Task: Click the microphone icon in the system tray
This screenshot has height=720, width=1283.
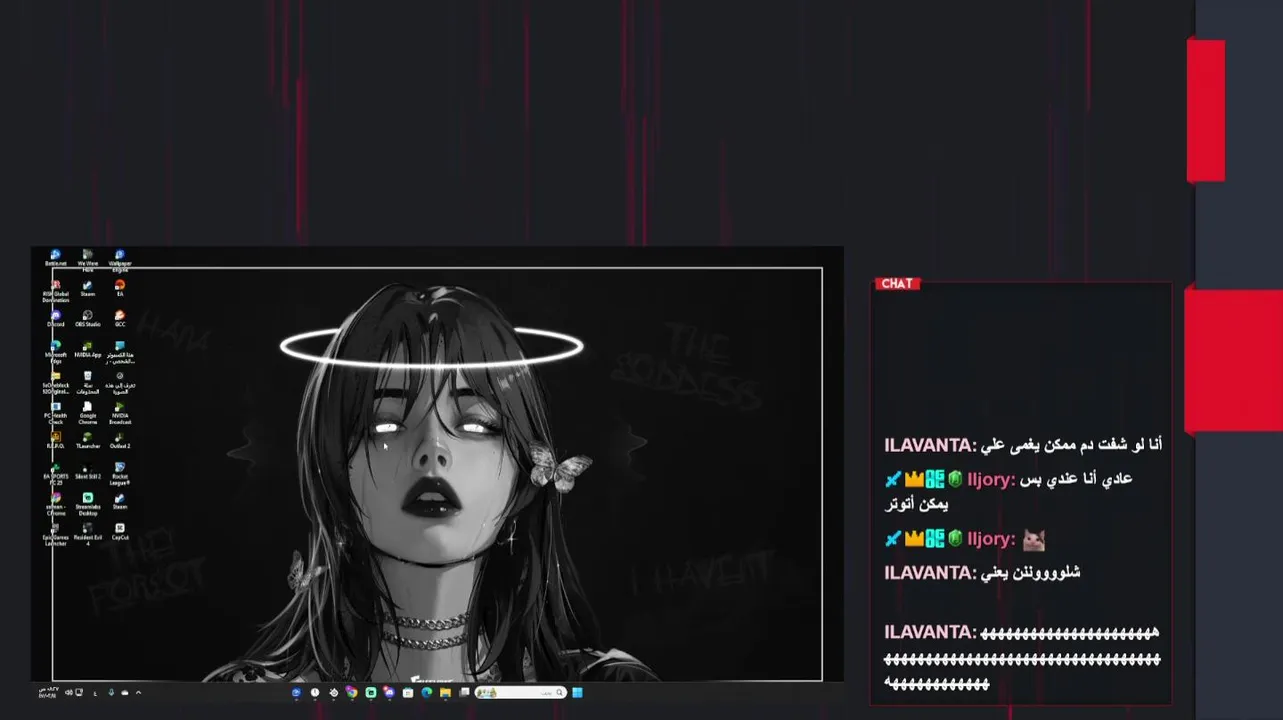Action: coord(111,692)
